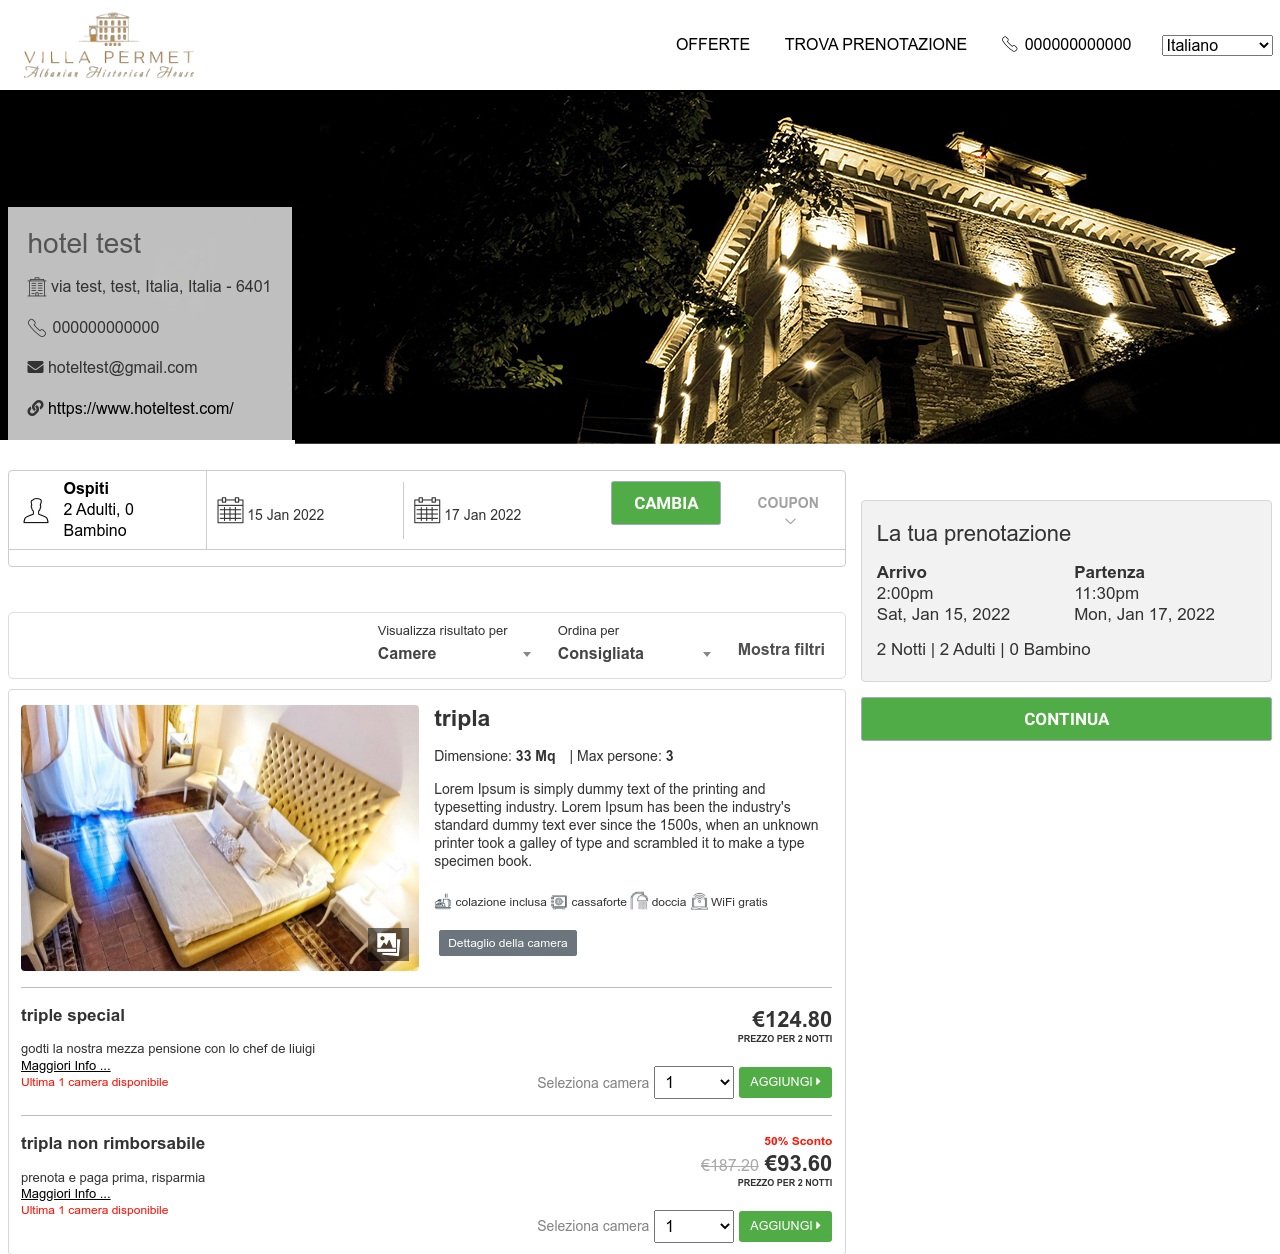Viewport: 1280px width, 1254px height.
Task: Click the 50% Sconto label
Action: pyautogui.click(x=798, y=1141)
